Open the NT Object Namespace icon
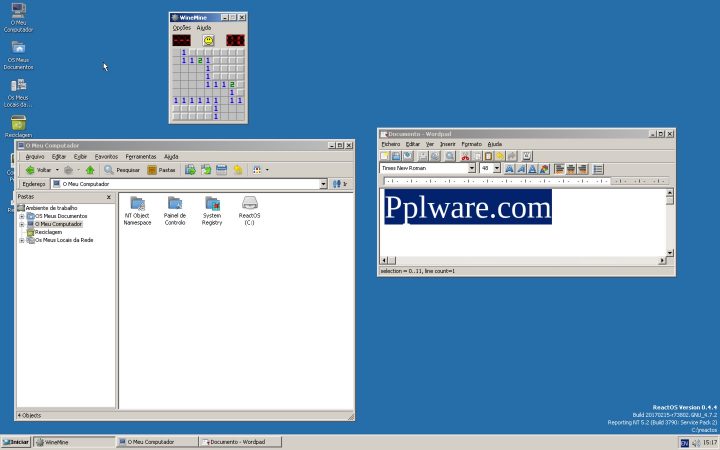The height and width of the screenshot is (450, 720). point(138,205)
